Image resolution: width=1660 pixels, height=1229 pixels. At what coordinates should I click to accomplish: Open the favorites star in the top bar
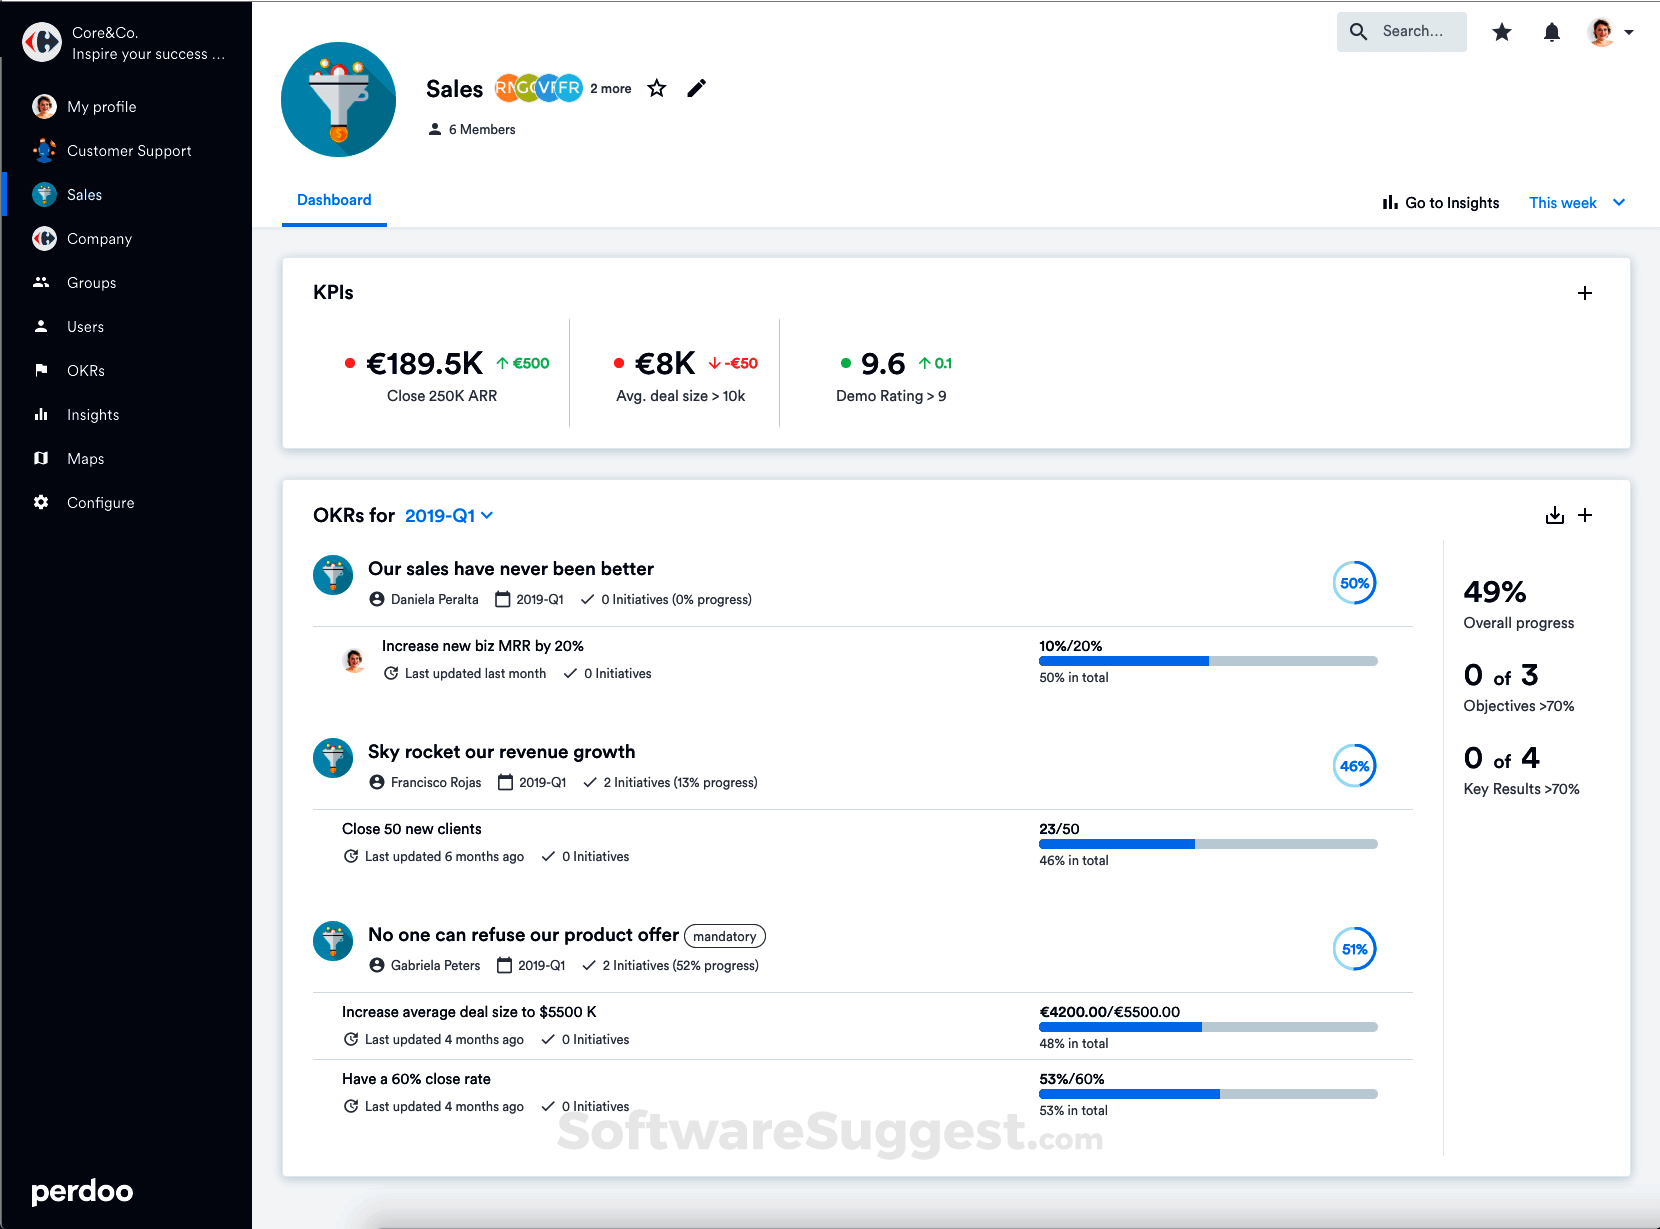click(1502, 32)
